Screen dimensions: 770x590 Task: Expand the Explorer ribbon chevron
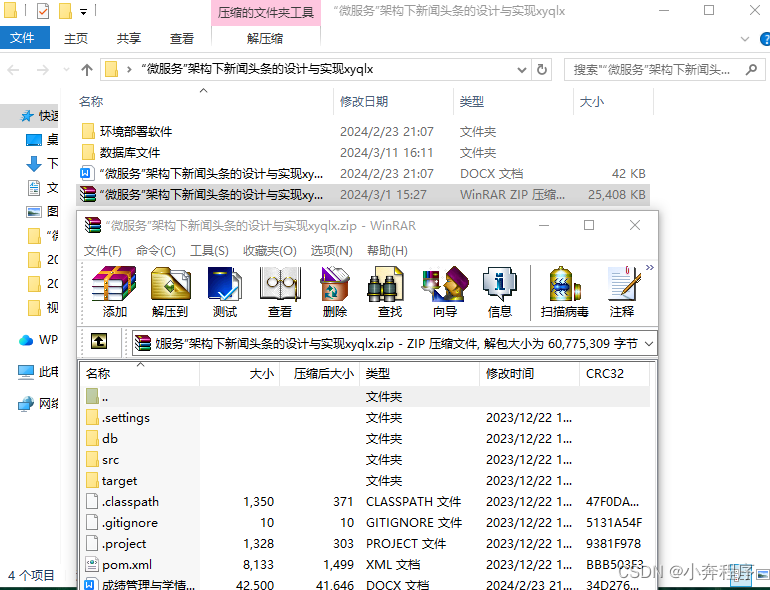click(744, 39)
